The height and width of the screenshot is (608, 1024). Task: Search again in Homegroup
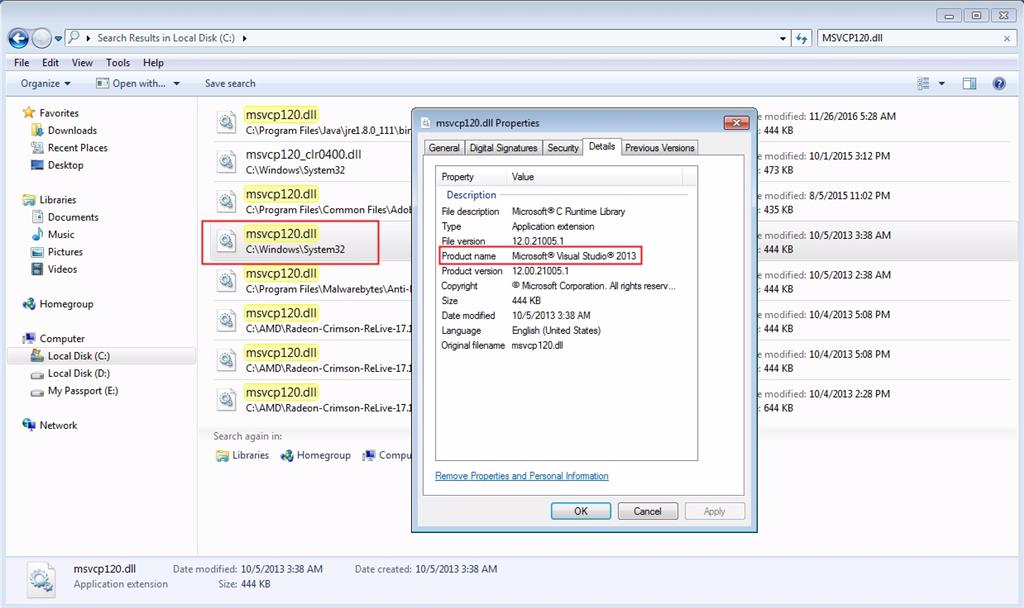[315, 455]
